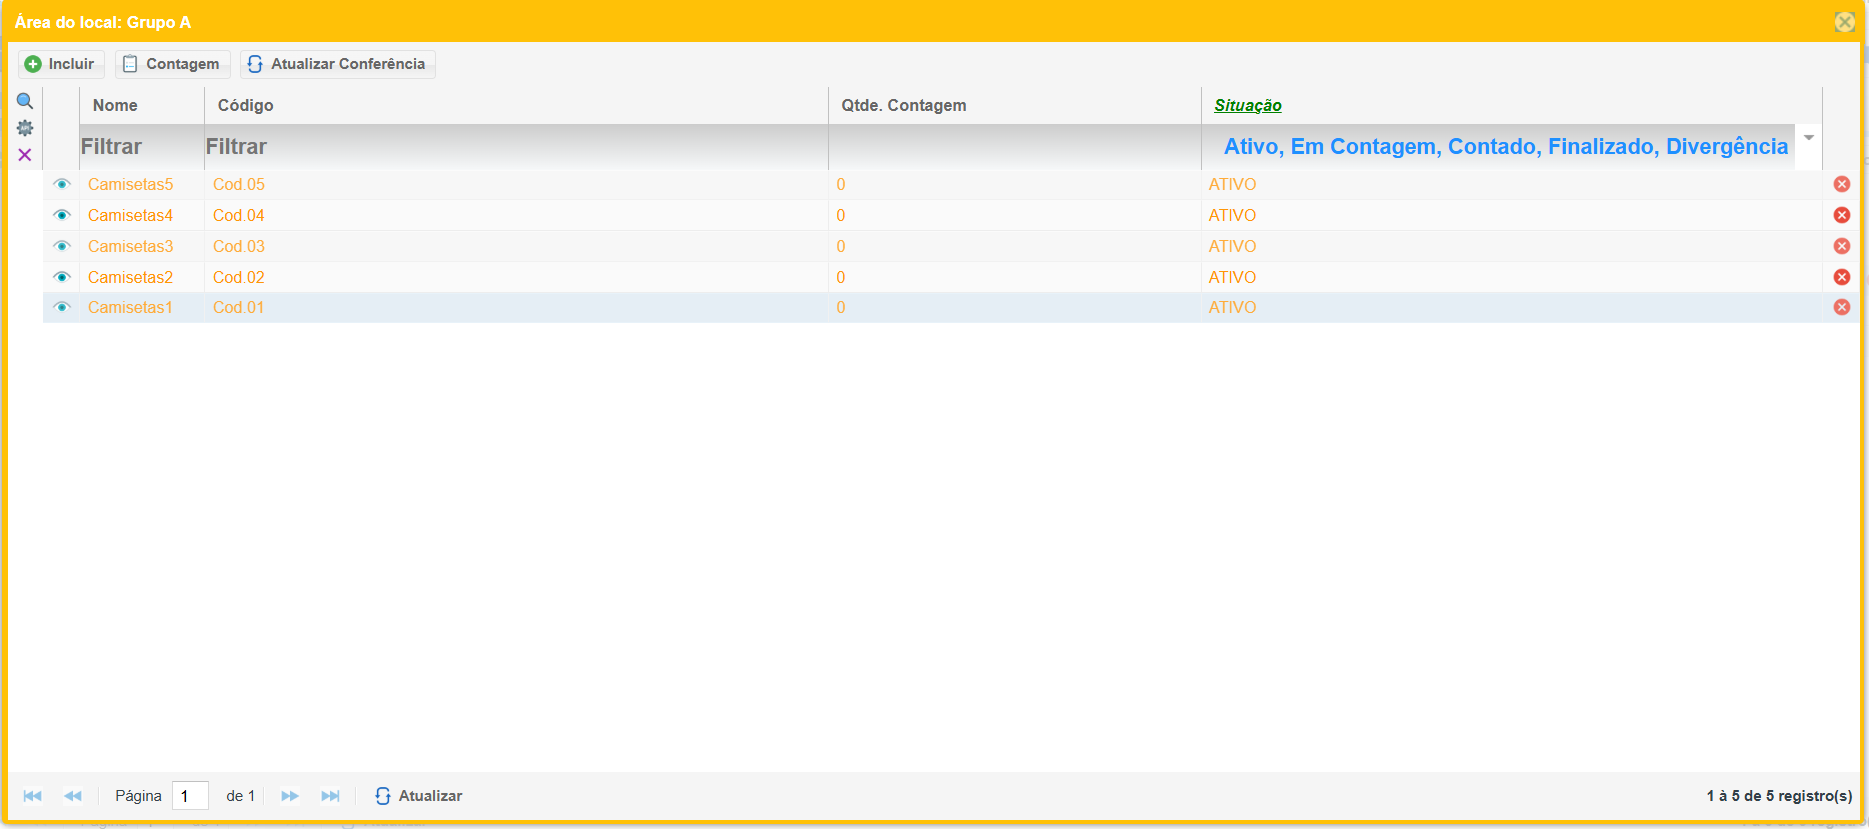Viewport: 1869px width, 829px height.
Task: Open the Contagem toolbar button
Action: (172, 64)
